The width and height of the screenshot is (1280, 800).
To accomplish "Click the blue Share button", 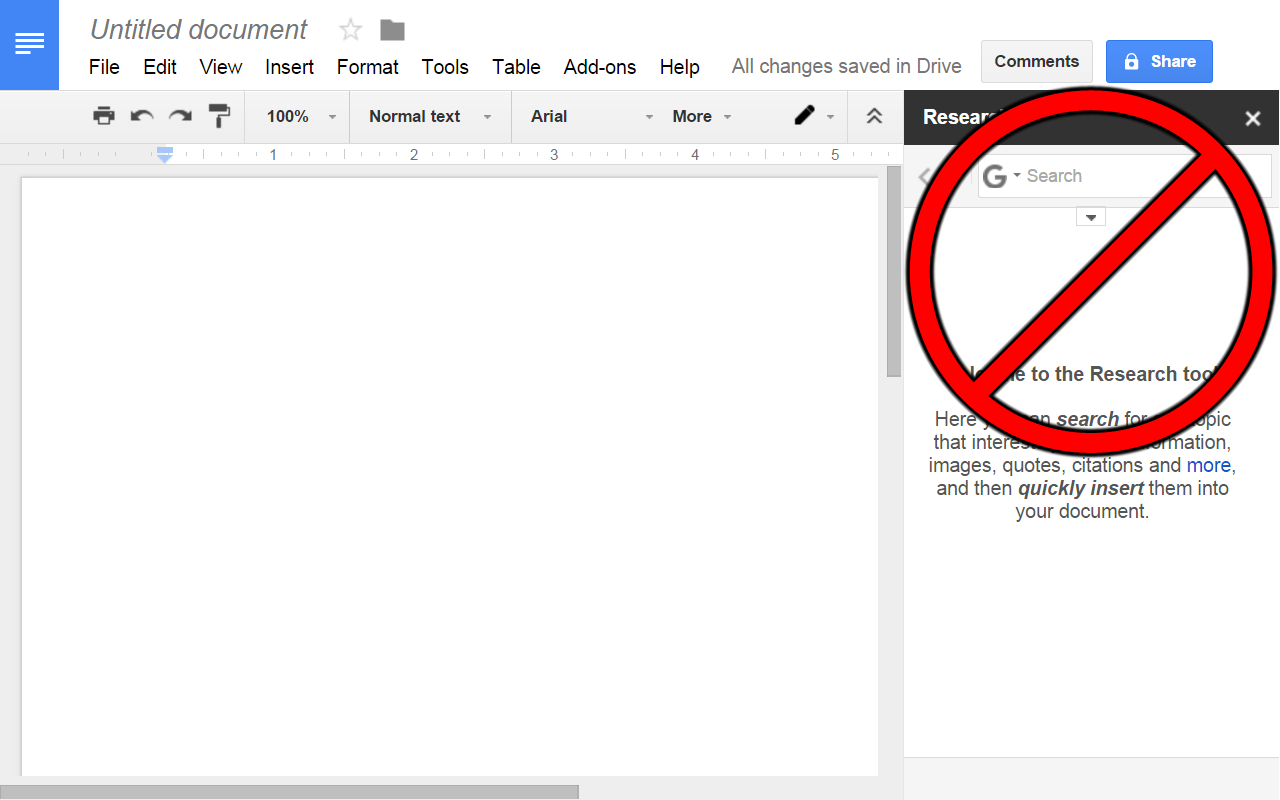I will (1159, 61).
